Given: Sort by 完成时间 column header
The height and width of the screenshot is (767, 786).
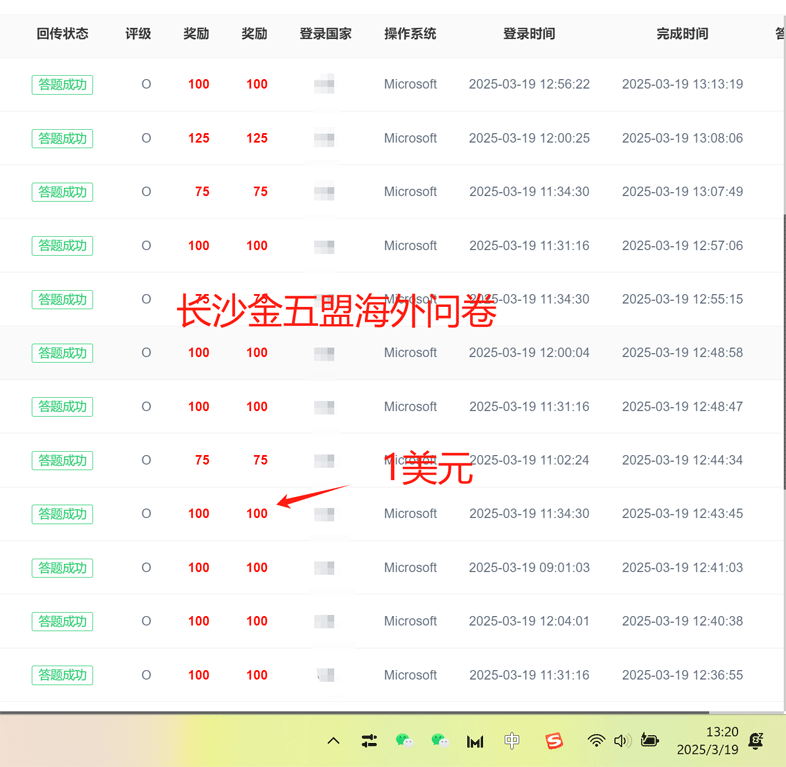Looking at the screenshot, I should pyautogui.click(x=682, y=34).
